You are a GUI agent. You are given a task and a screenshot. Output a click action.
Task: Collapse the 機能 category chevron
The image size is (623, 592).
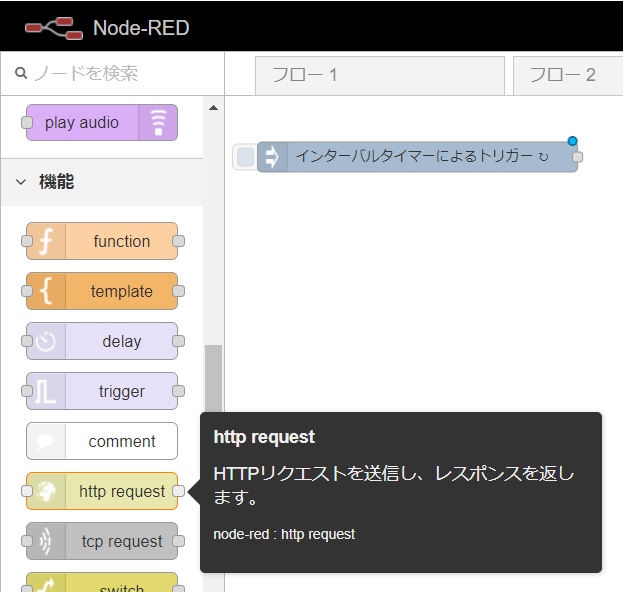21,182
